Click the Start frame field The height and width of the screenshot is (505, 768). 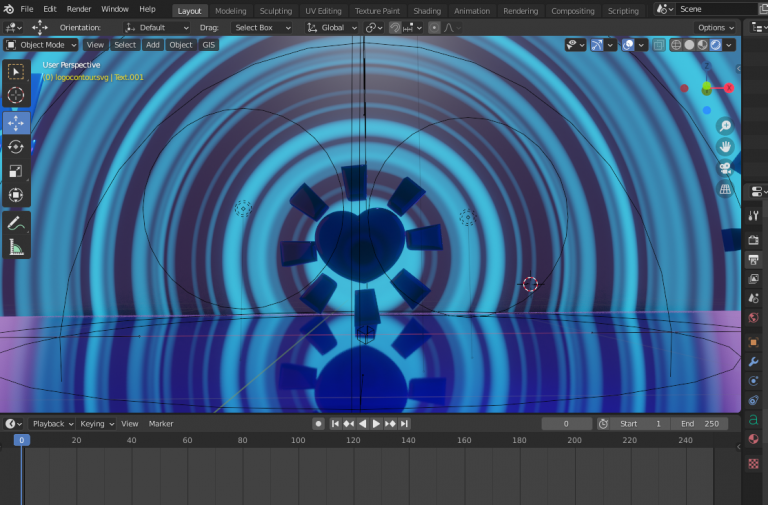[640, 424]
